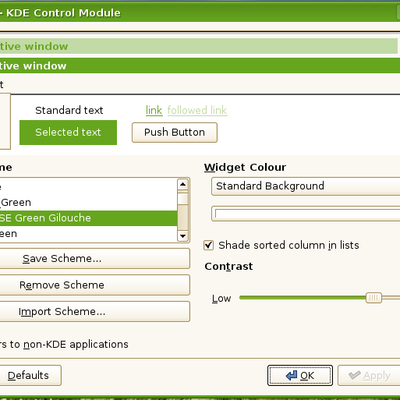Click the scheme list scroll down arrow
This screenshot has width=400, height=400.
coord(183,236)
